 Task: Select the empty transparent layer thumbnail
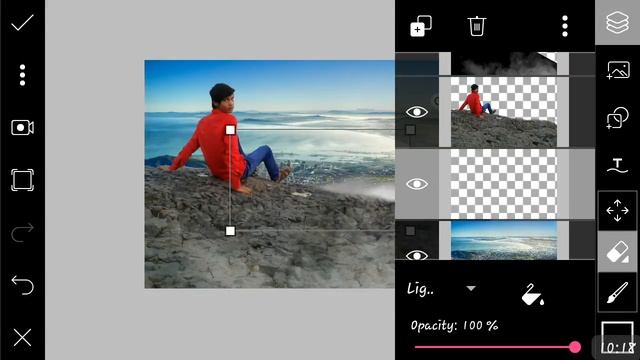tap(504, 184)
